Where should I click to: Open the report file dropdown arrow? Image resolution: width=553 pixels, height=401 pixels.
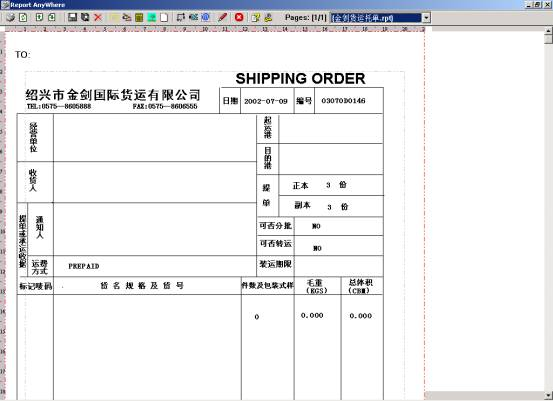point(426,18)
